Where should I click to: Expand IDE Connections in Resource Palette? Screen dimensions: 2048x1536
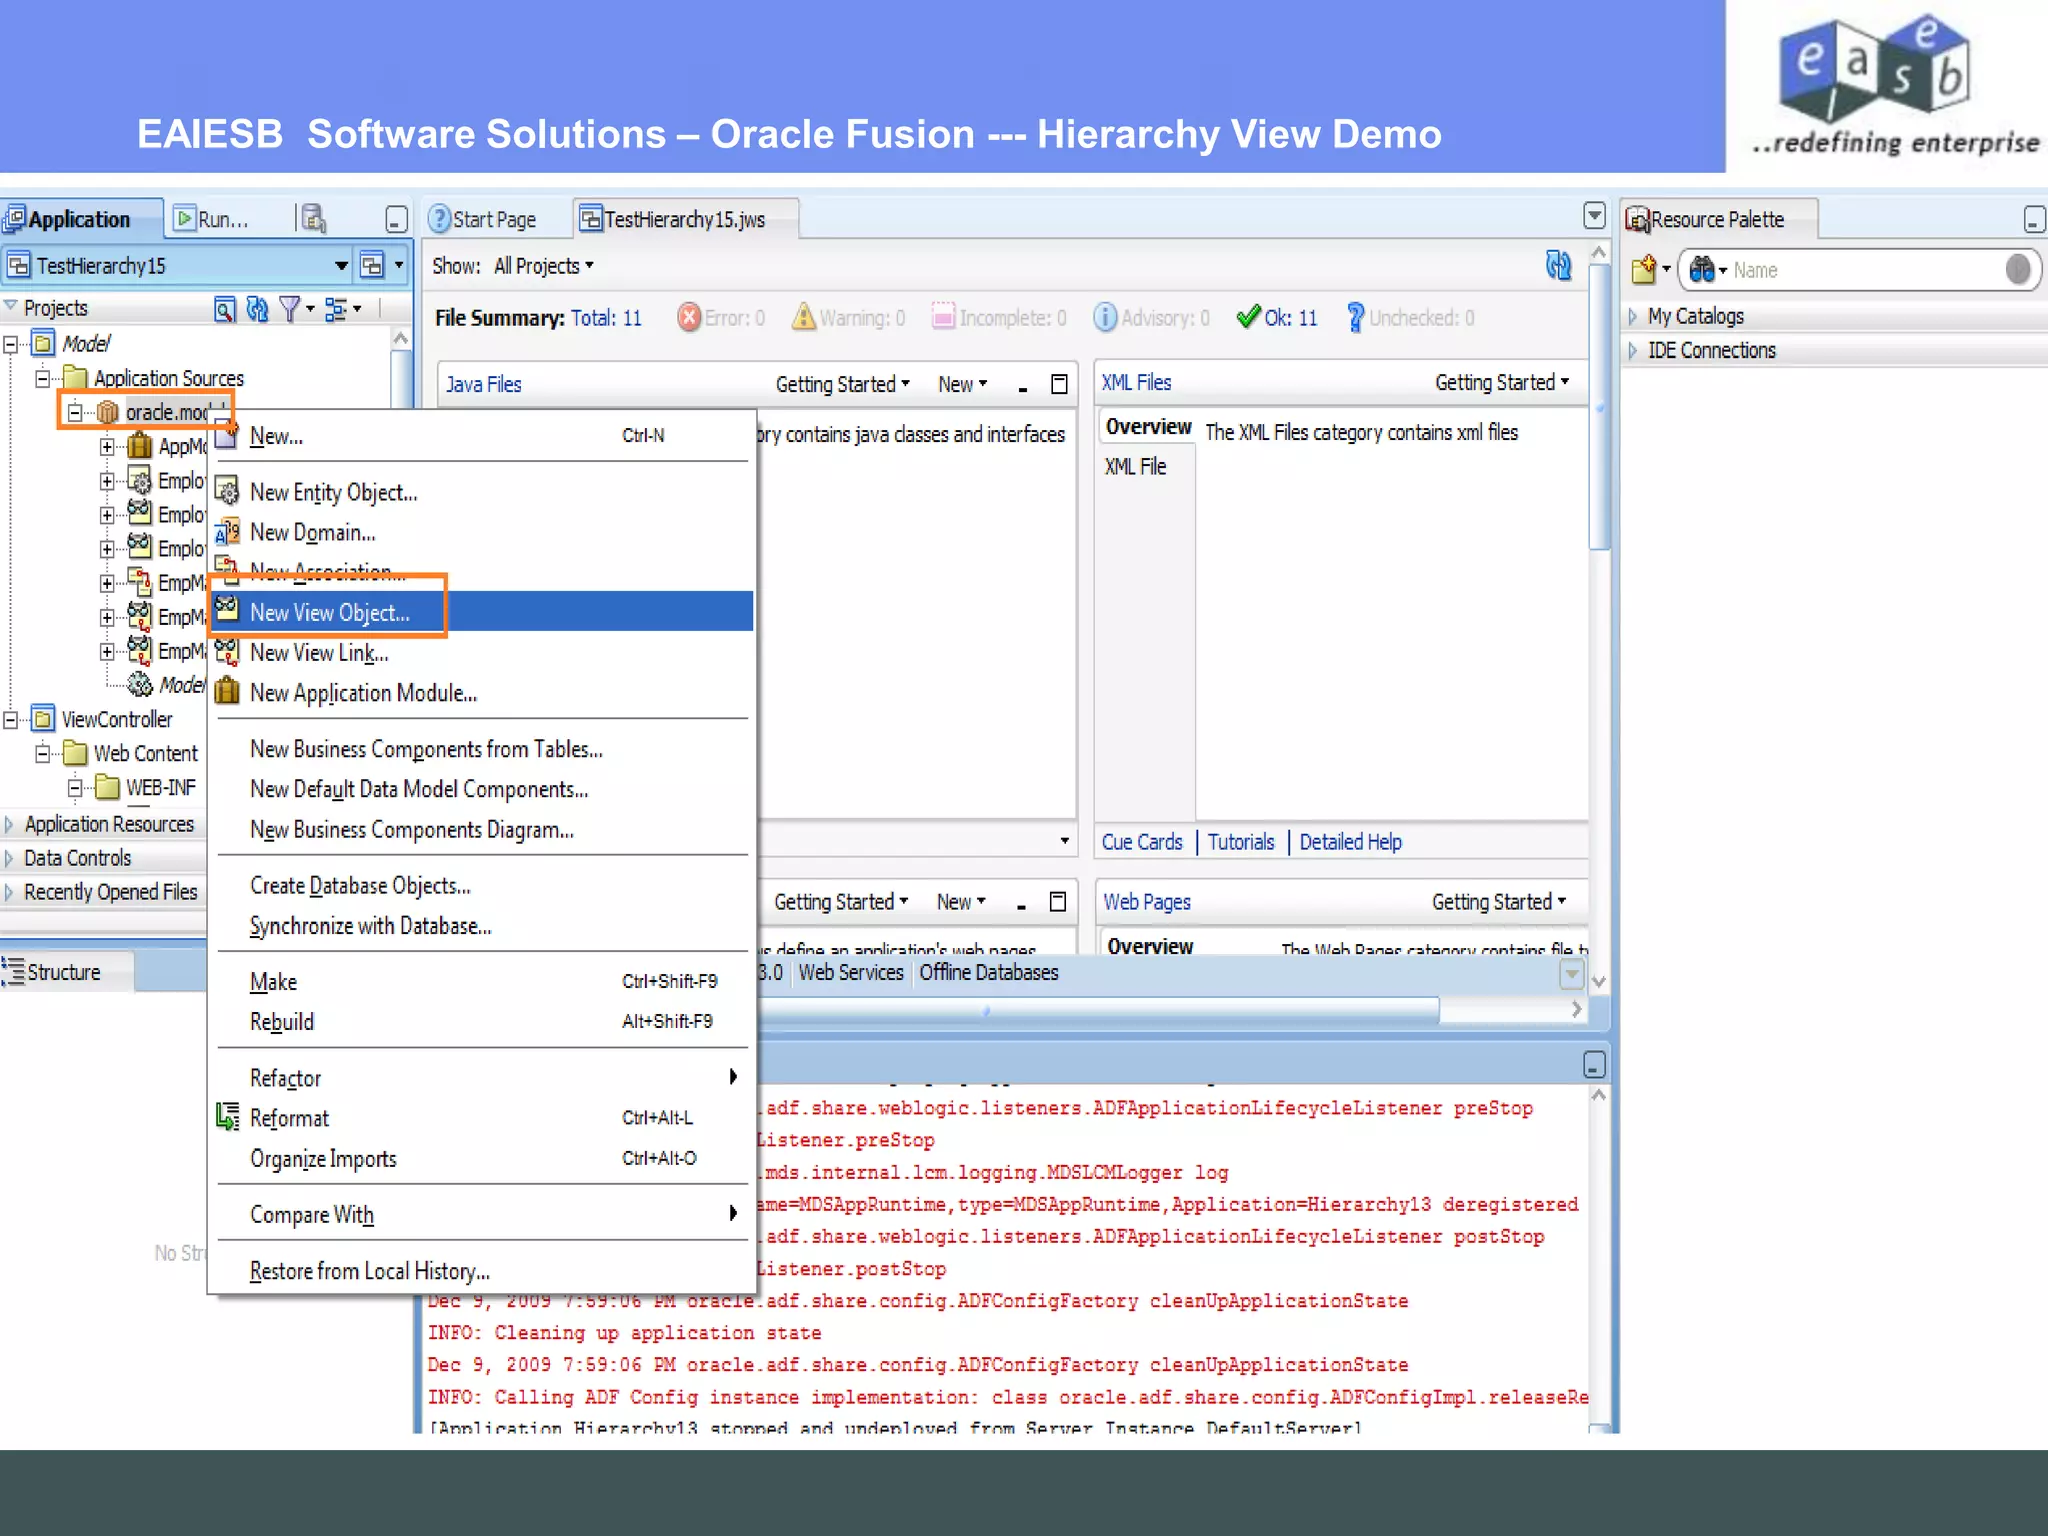[1633, 350]
